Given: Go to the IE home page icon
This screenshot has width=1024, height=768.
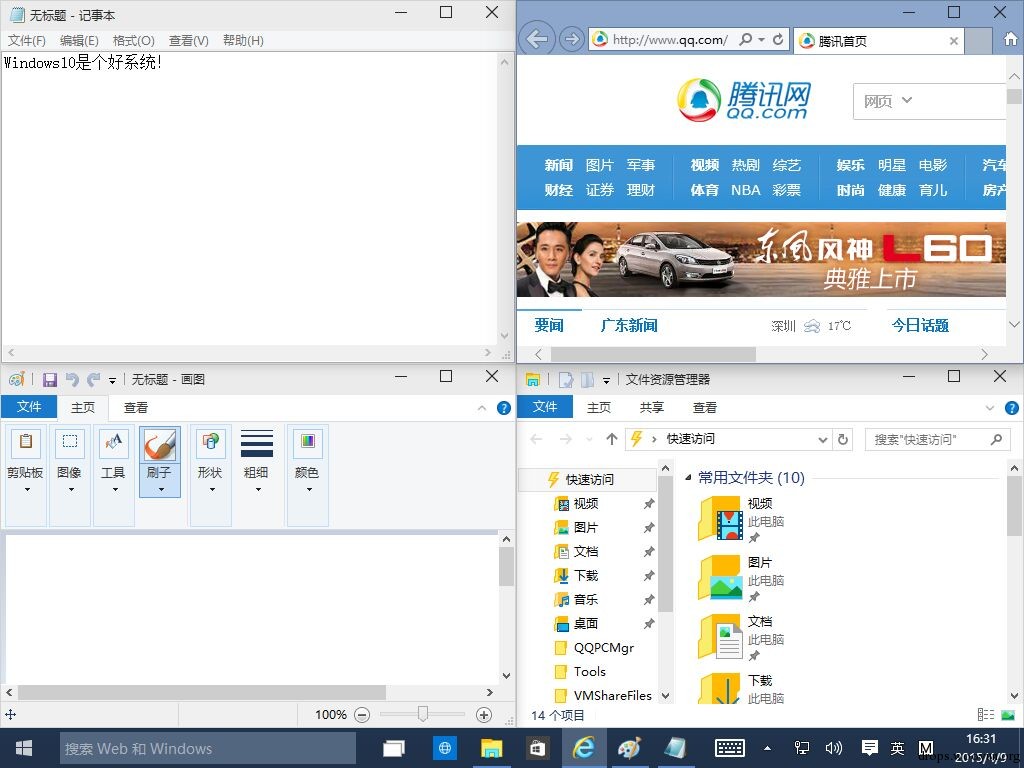Looking at the screenshot, I should (x=1010, y=40).
